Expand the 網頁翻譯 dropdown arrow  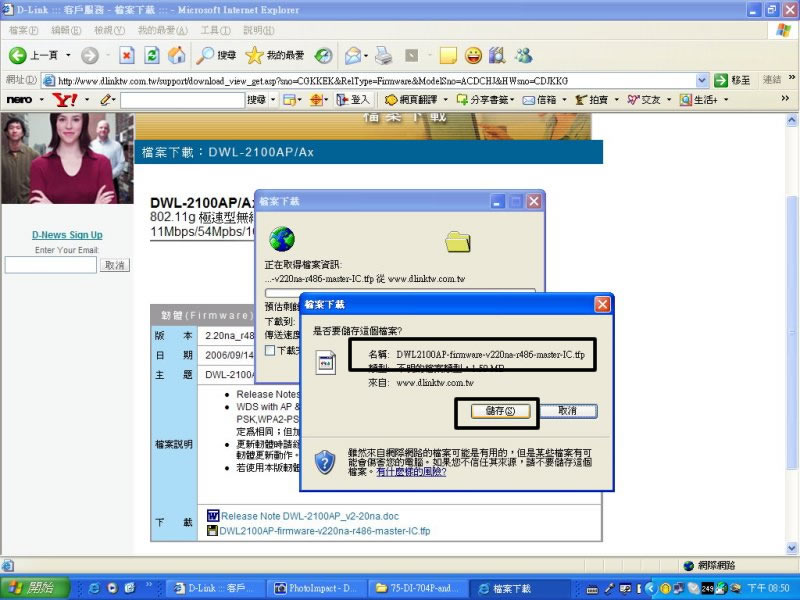[445, 99]
